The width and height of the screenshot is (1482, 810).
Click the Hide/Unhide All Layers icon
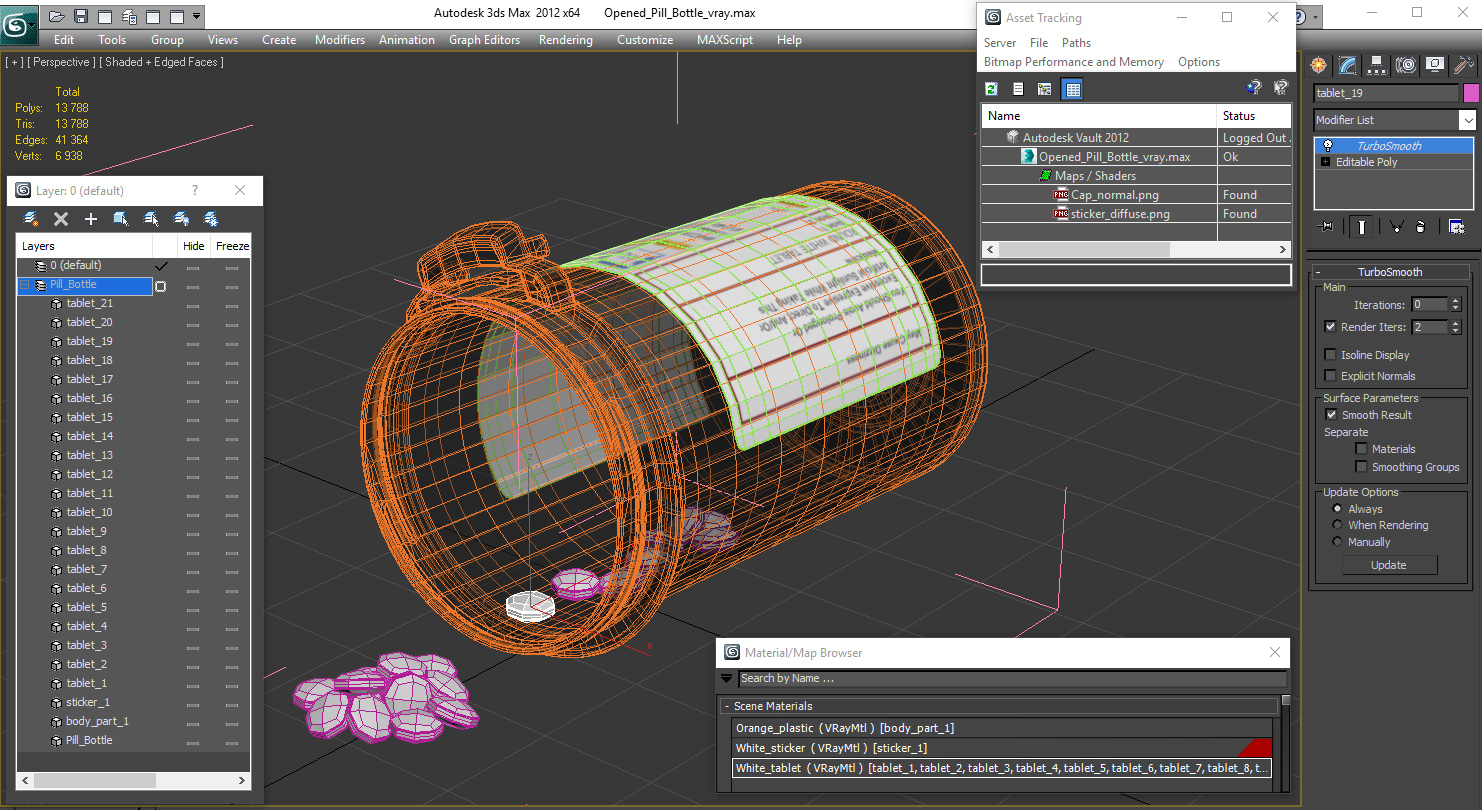(181, 218)
